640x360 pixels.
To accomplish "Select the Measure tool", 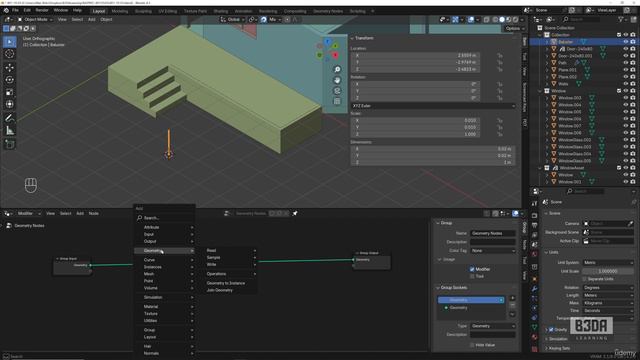I will (10, 131).
